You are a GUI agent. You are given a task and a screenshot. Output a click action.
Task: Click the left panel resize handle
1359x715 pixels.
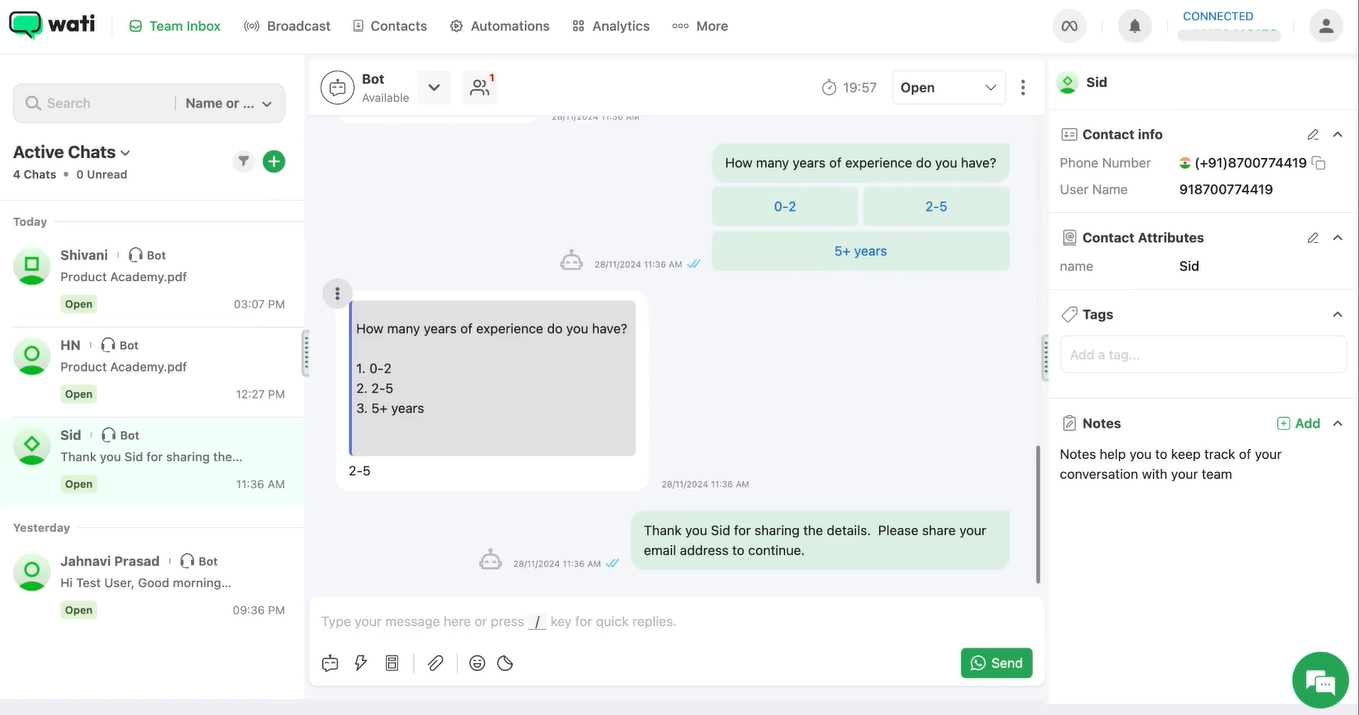(x=305, y=354)
